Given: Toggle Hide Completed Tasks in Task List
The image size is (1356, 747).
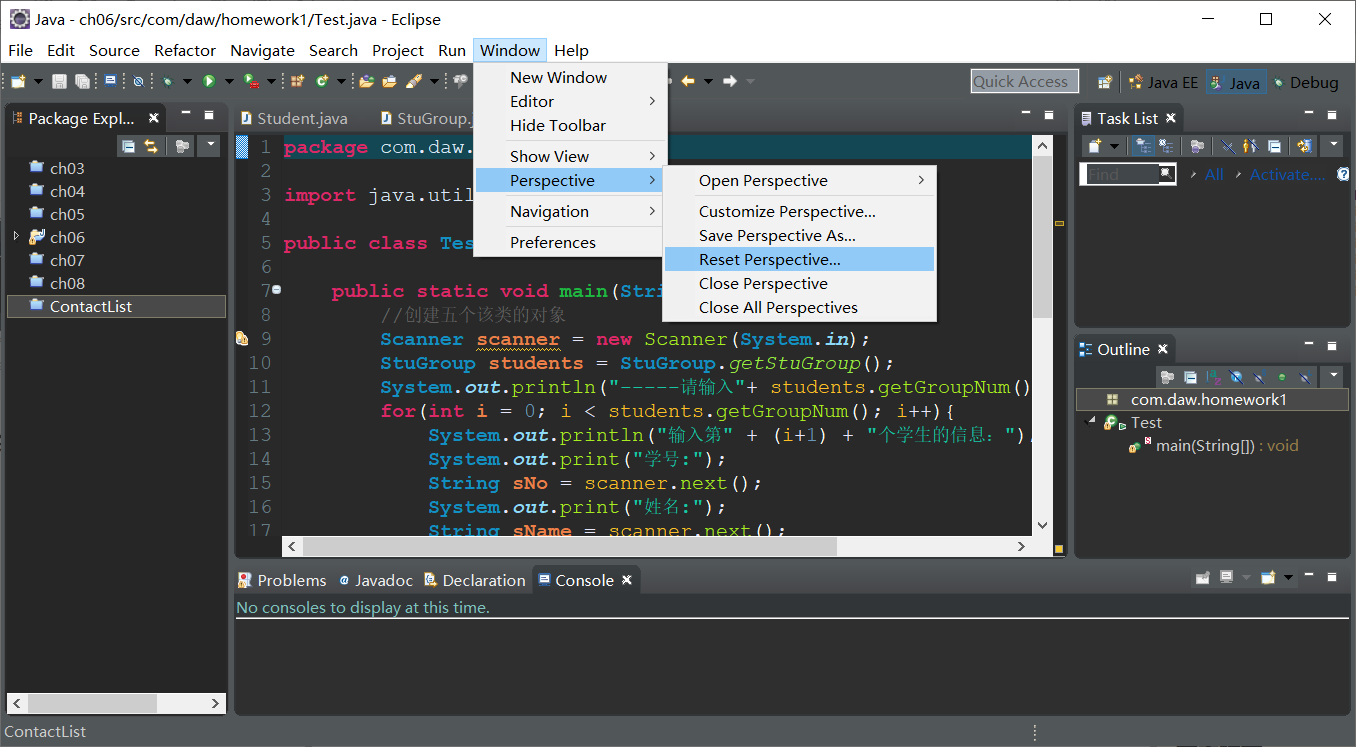Looking at the screenshot, I should (1228, 146).
